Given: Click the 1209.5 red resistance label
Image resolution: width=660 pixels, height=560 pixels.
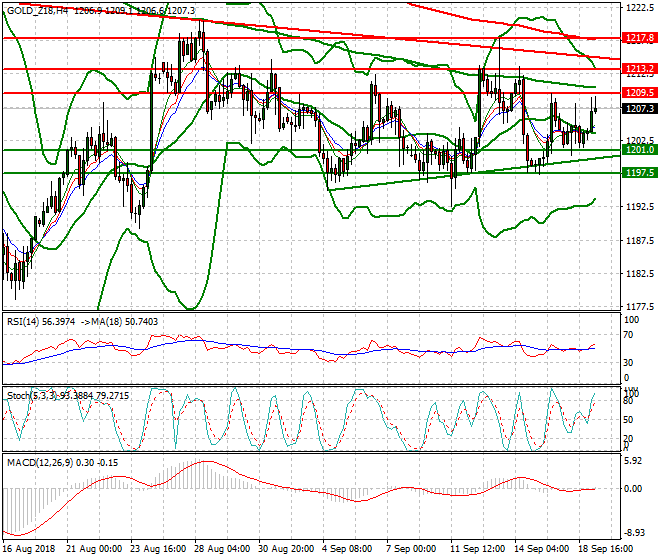Looking at the screenshot, I should (640, 93).
